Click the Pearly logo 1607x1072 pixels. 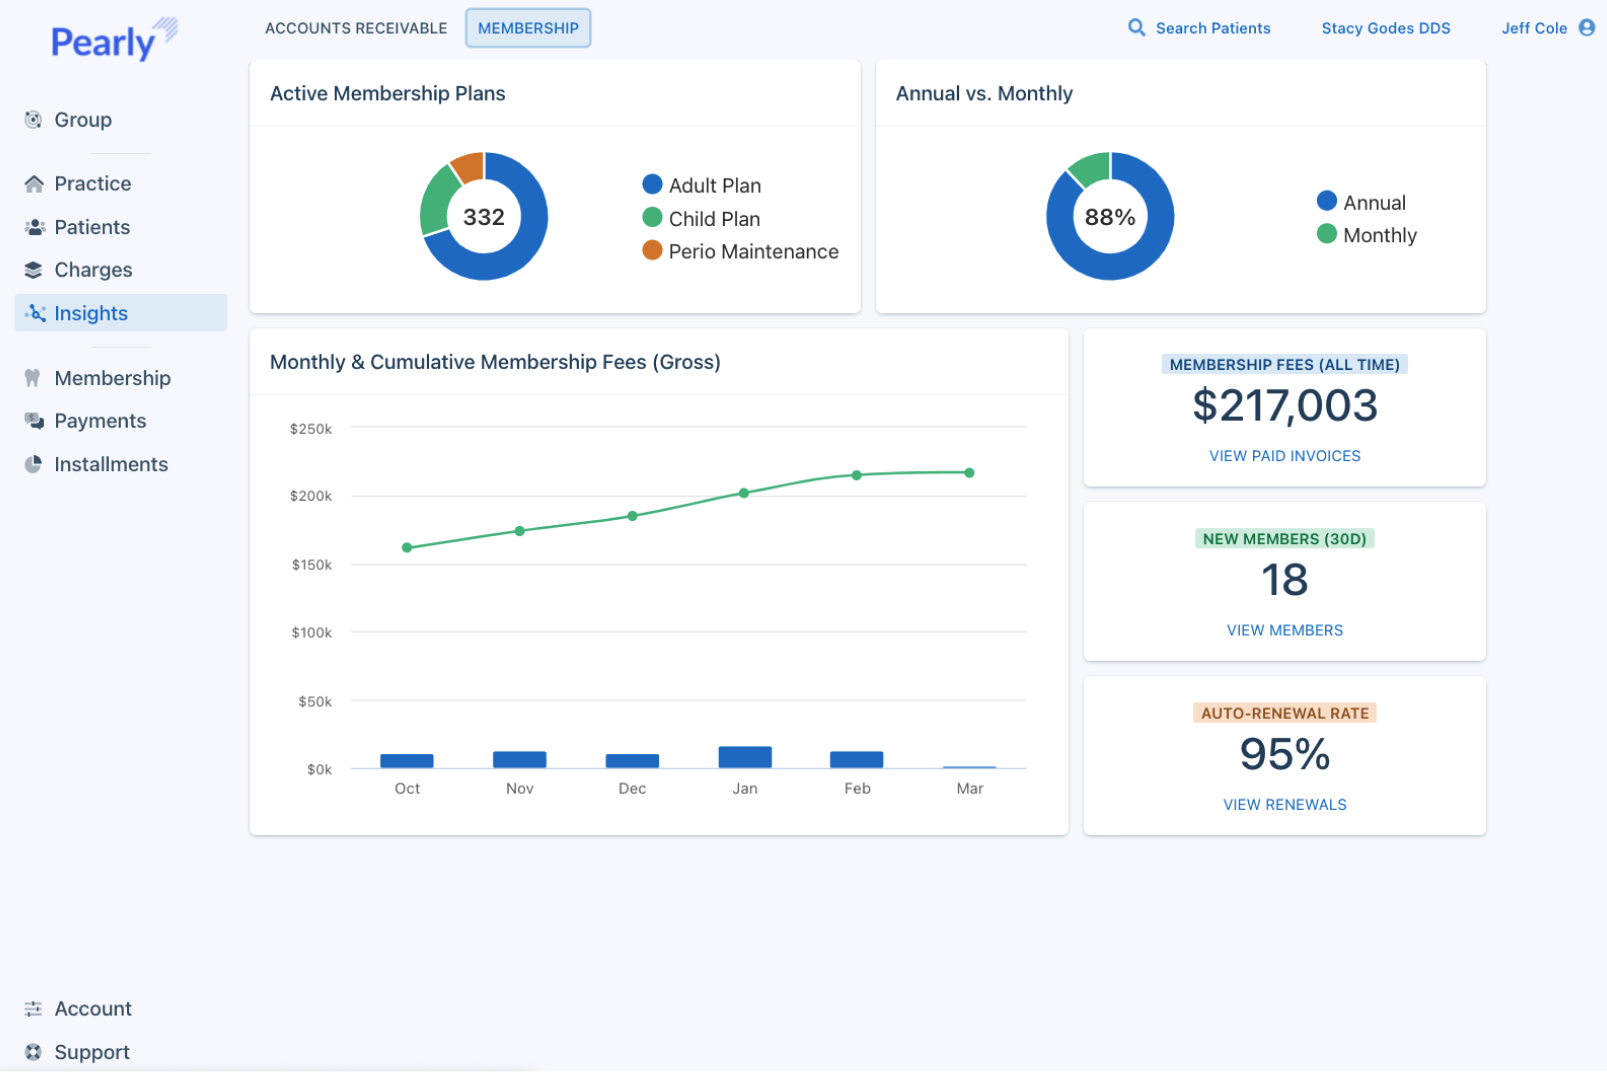pos(114,40)
